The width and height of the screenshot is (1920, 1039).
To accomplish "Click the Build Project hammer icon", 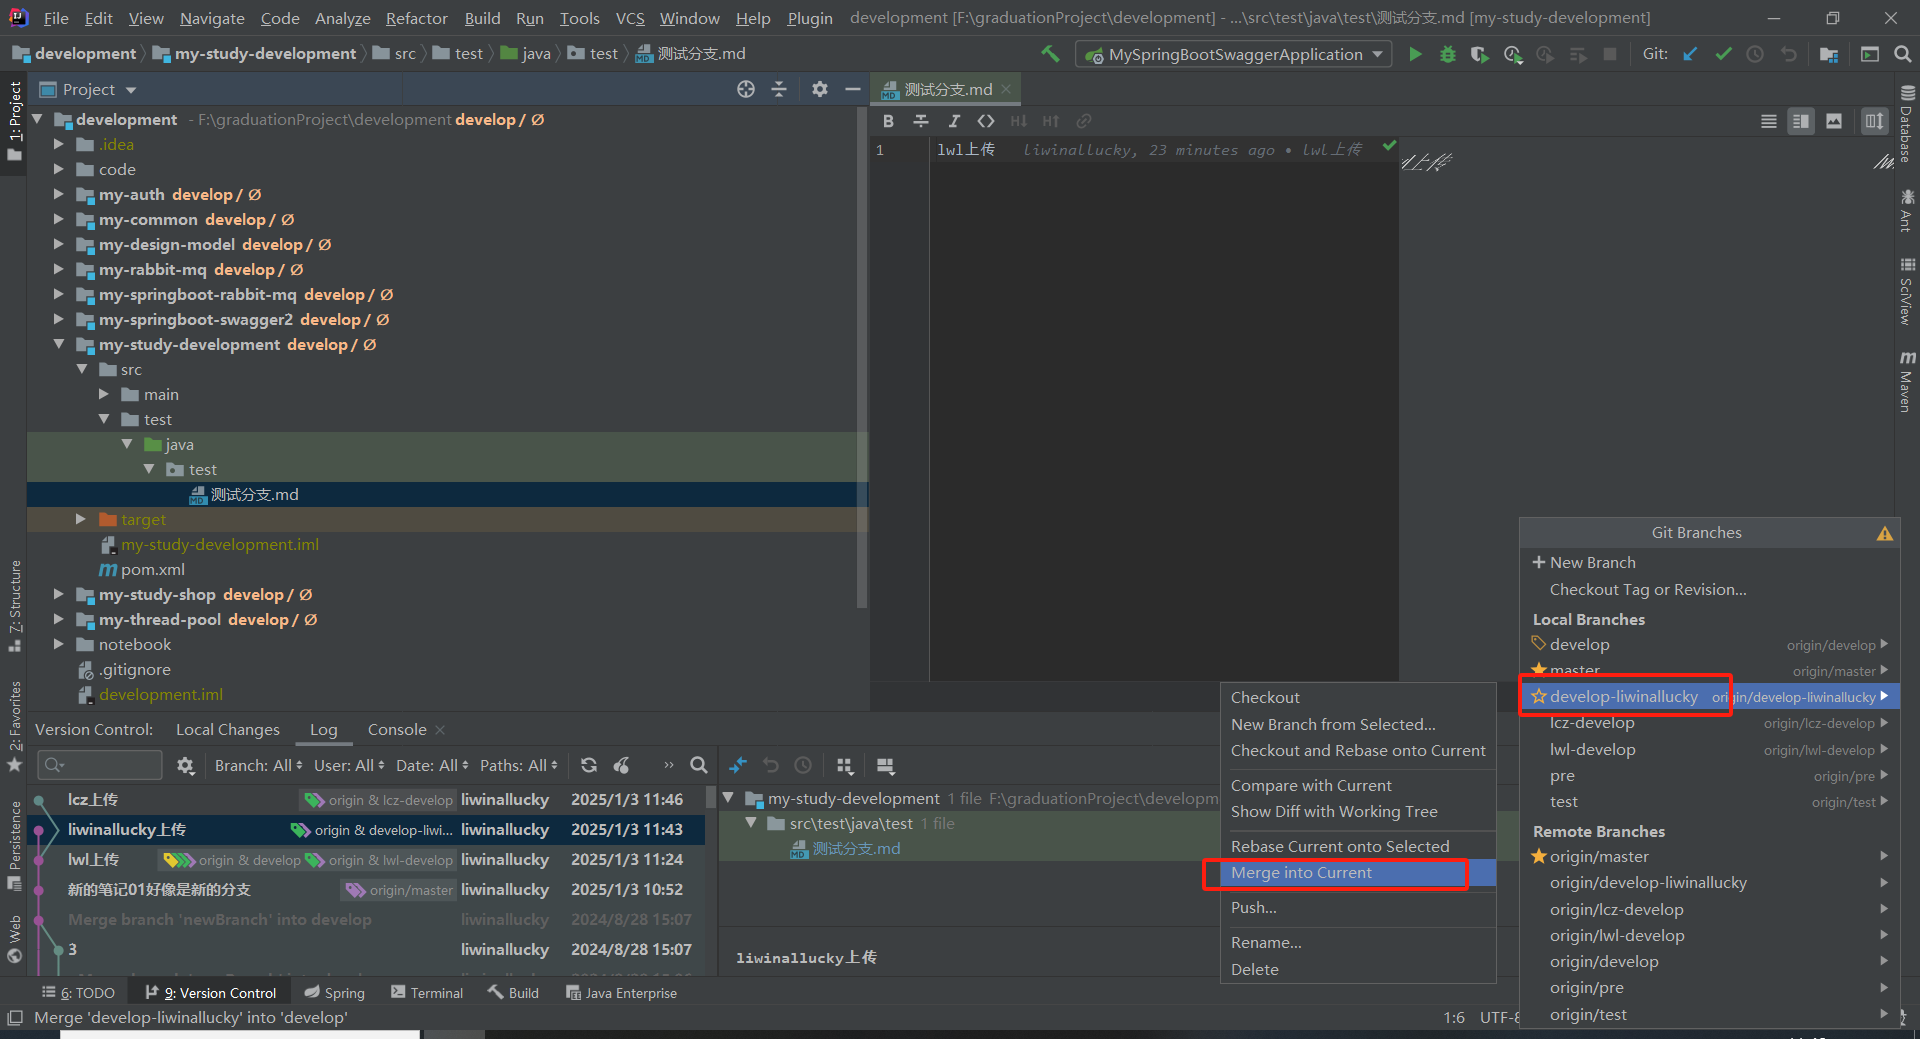I will click(x=1050, y=54).
